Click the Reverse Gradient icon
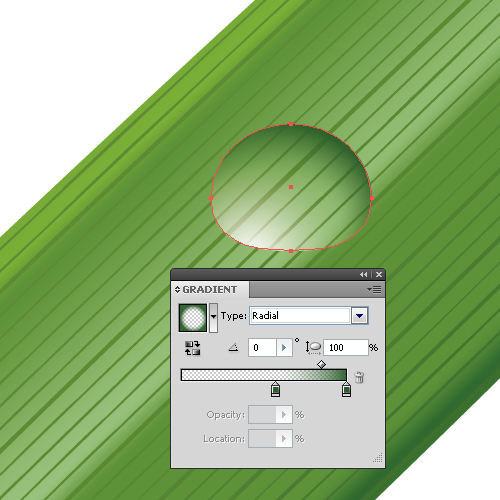 (x=192, y=348)
